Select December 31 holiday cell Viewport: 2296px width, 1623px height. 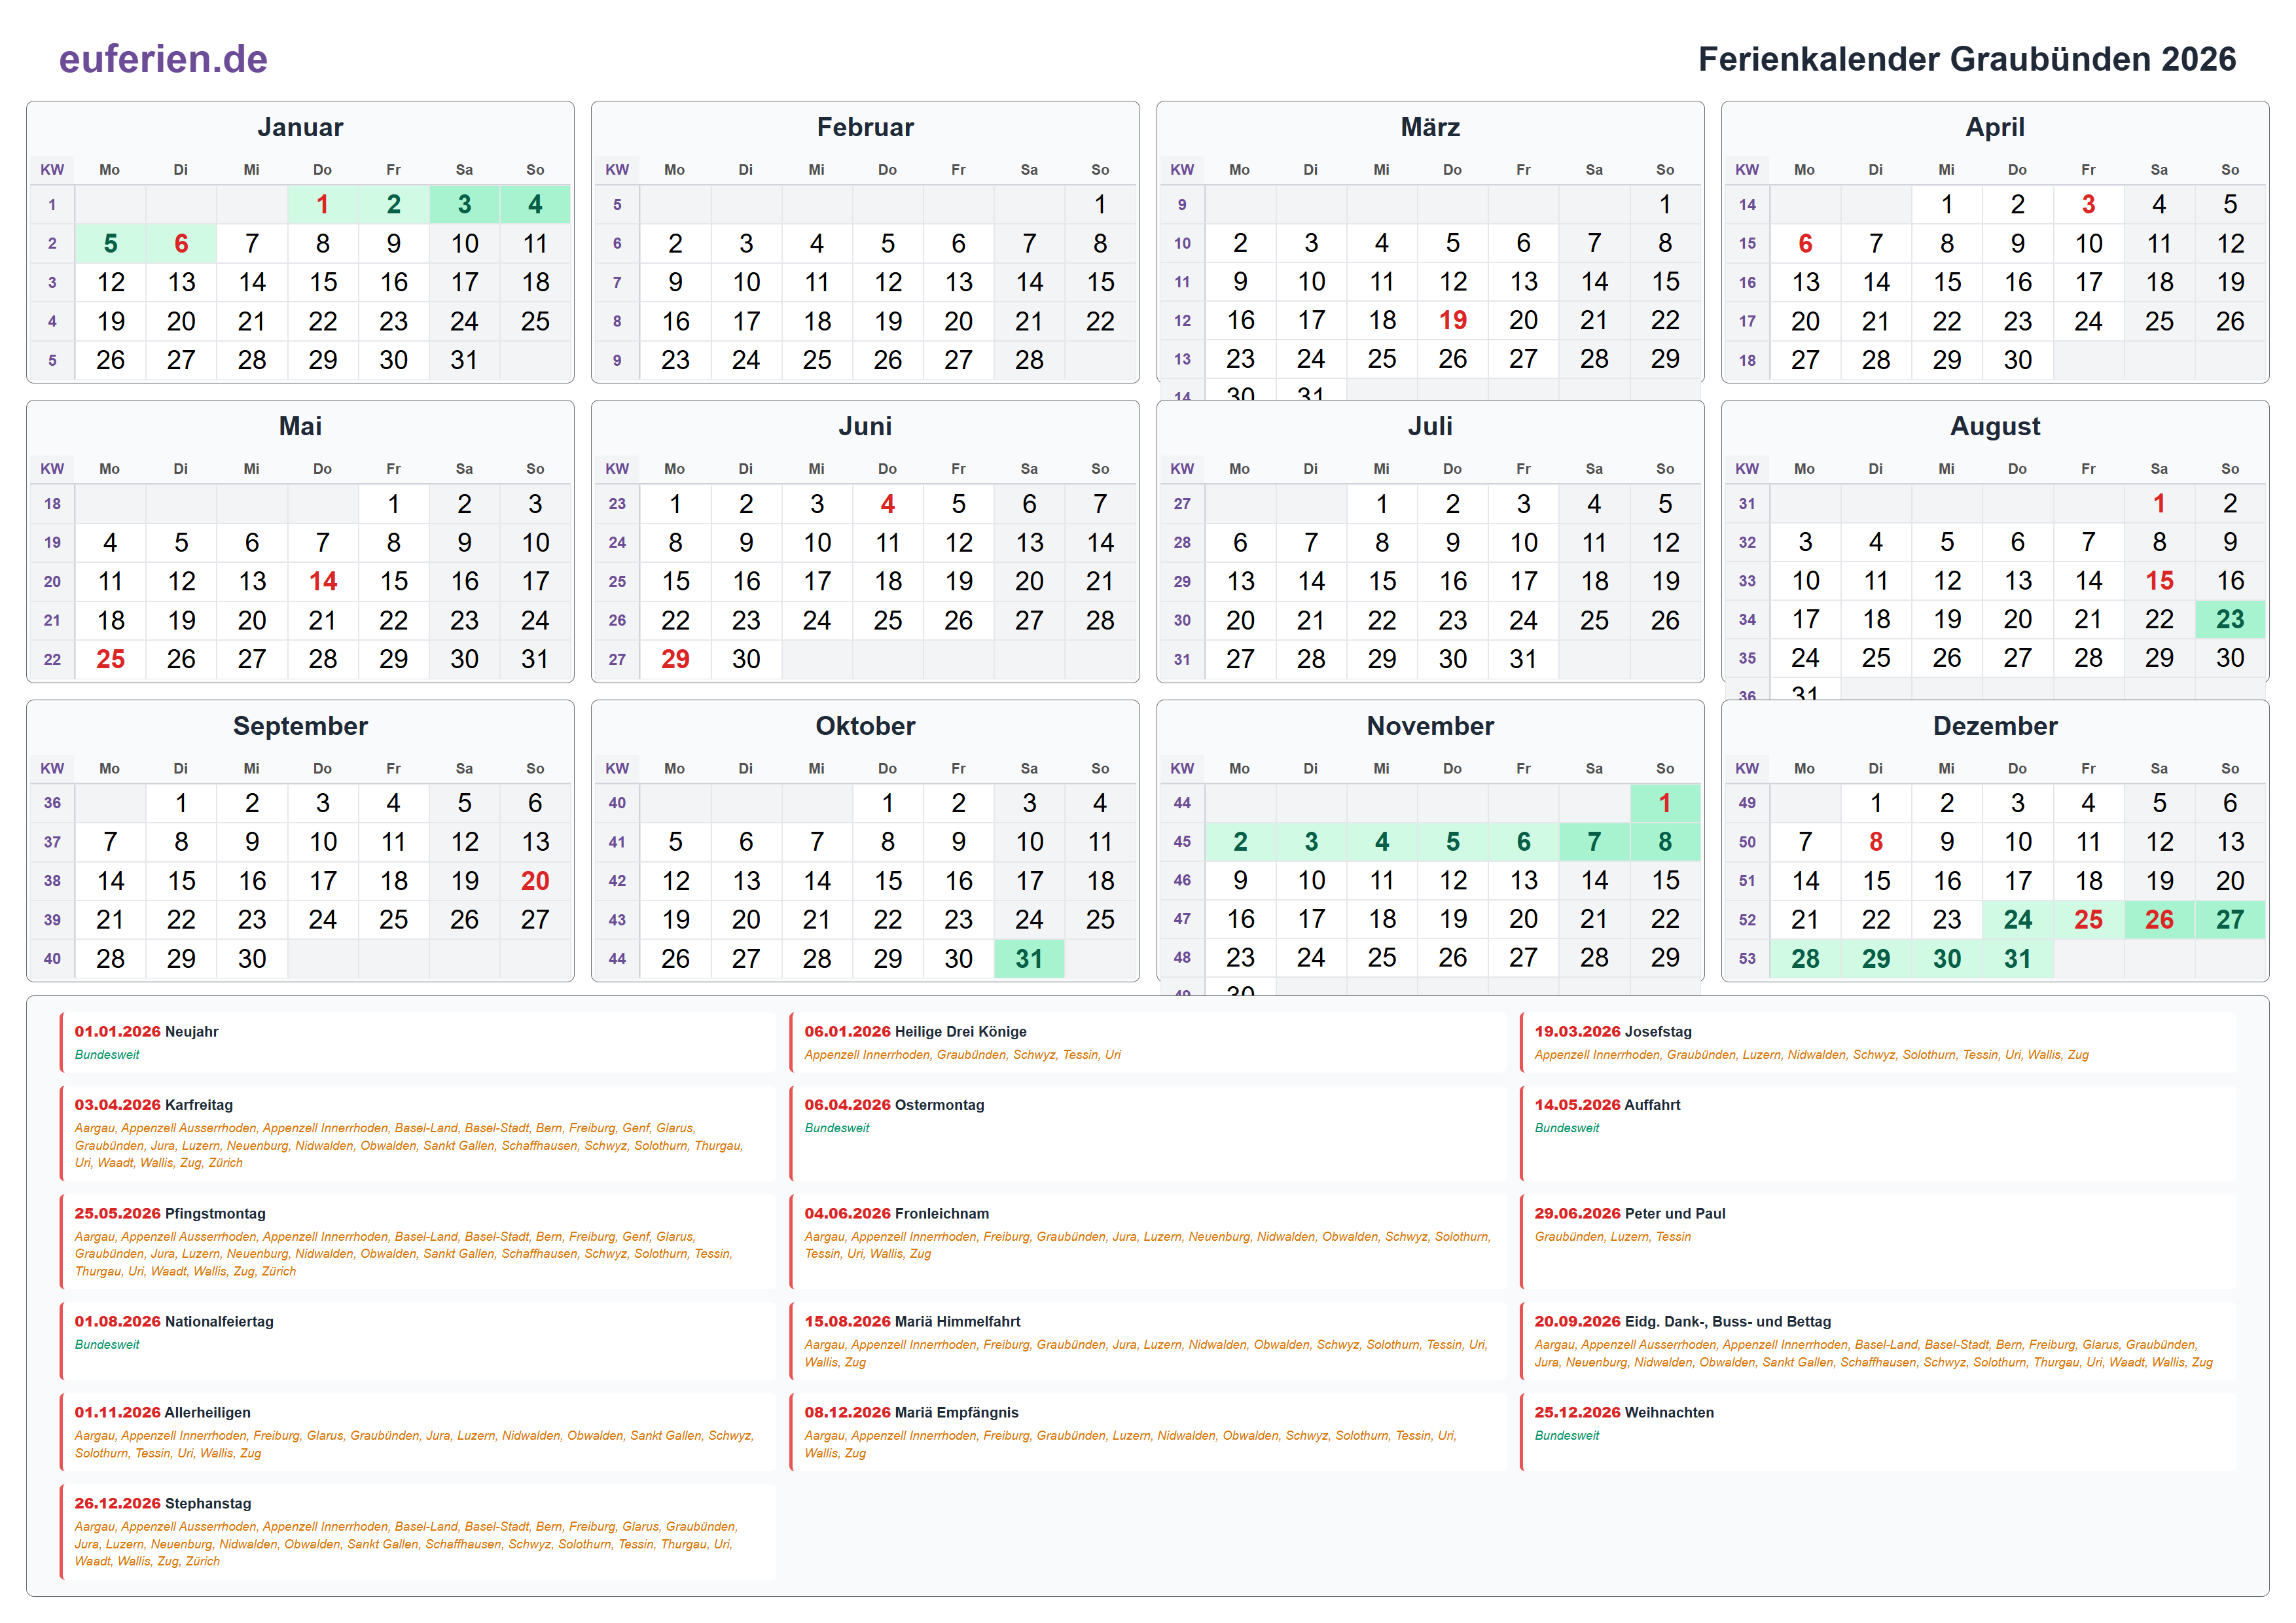tap(2017, 959)
